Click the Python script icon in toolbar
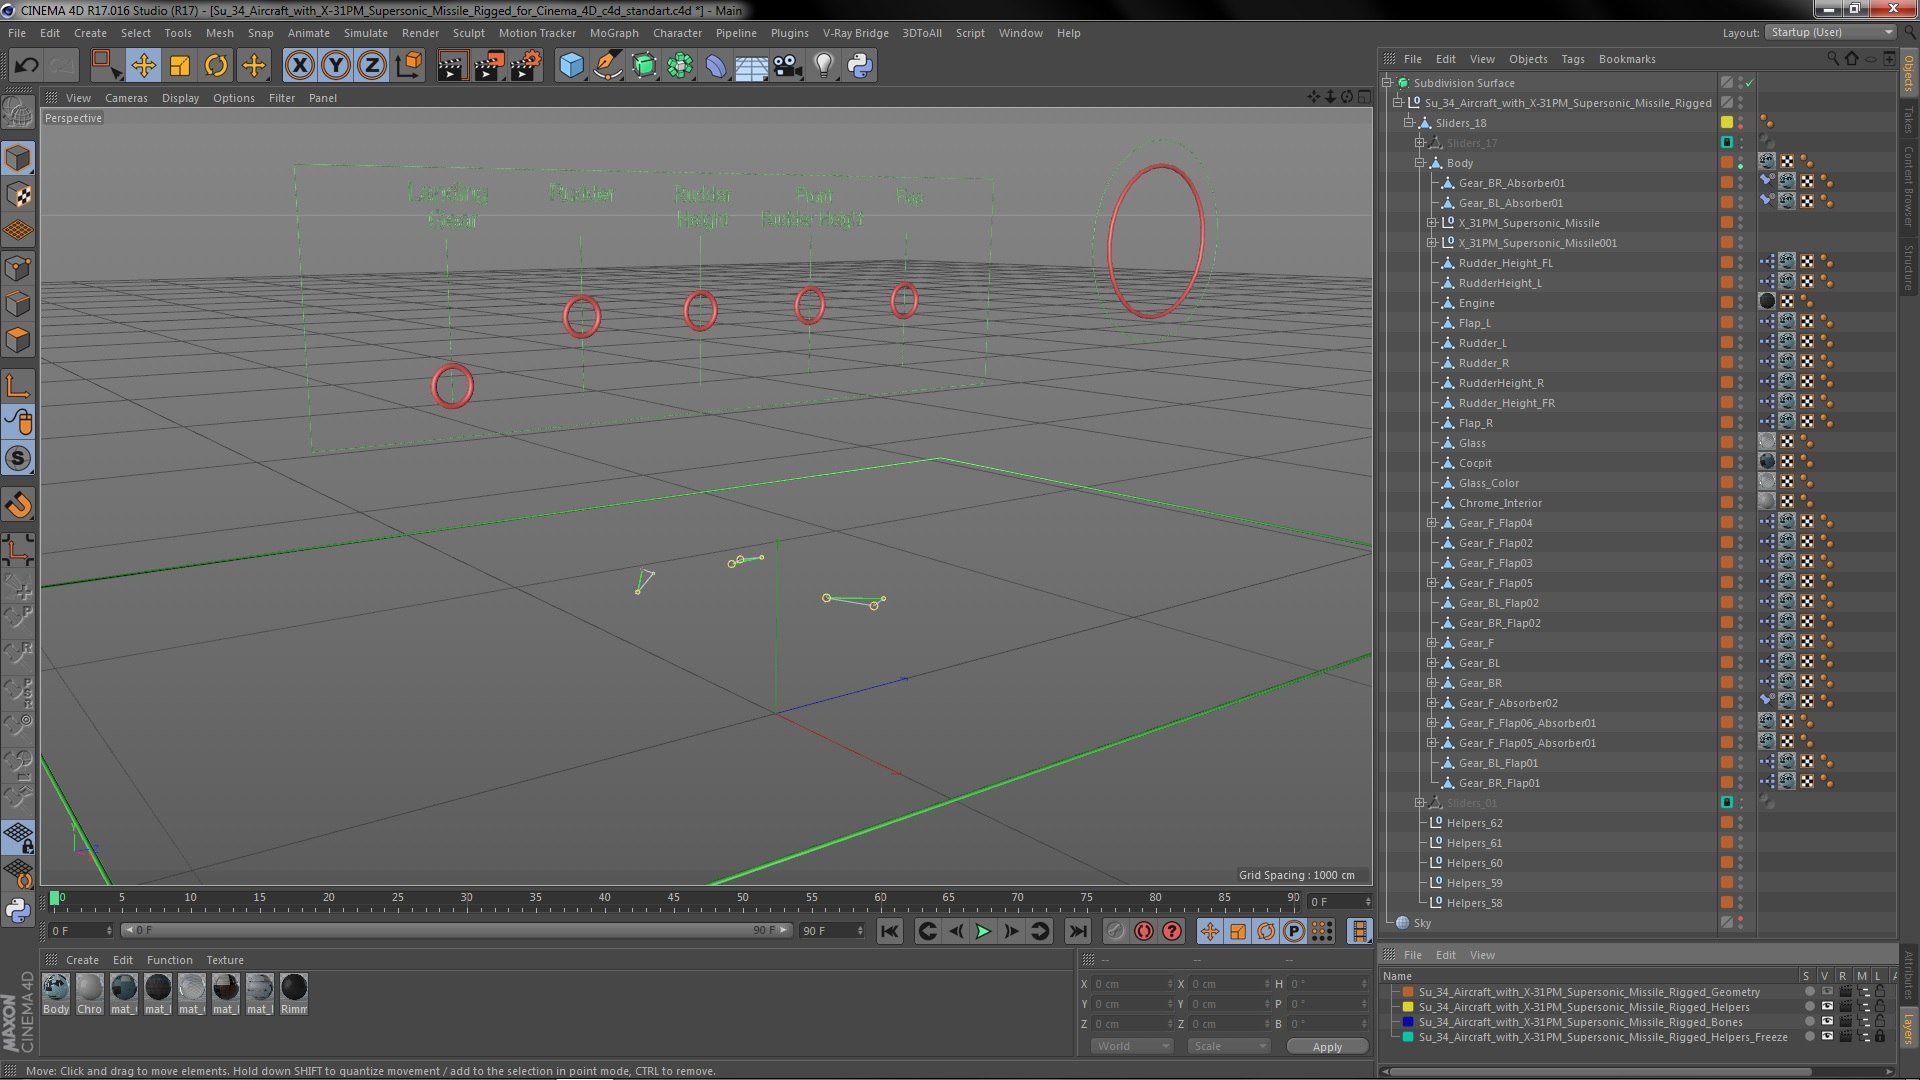 (x=860, y=66)
